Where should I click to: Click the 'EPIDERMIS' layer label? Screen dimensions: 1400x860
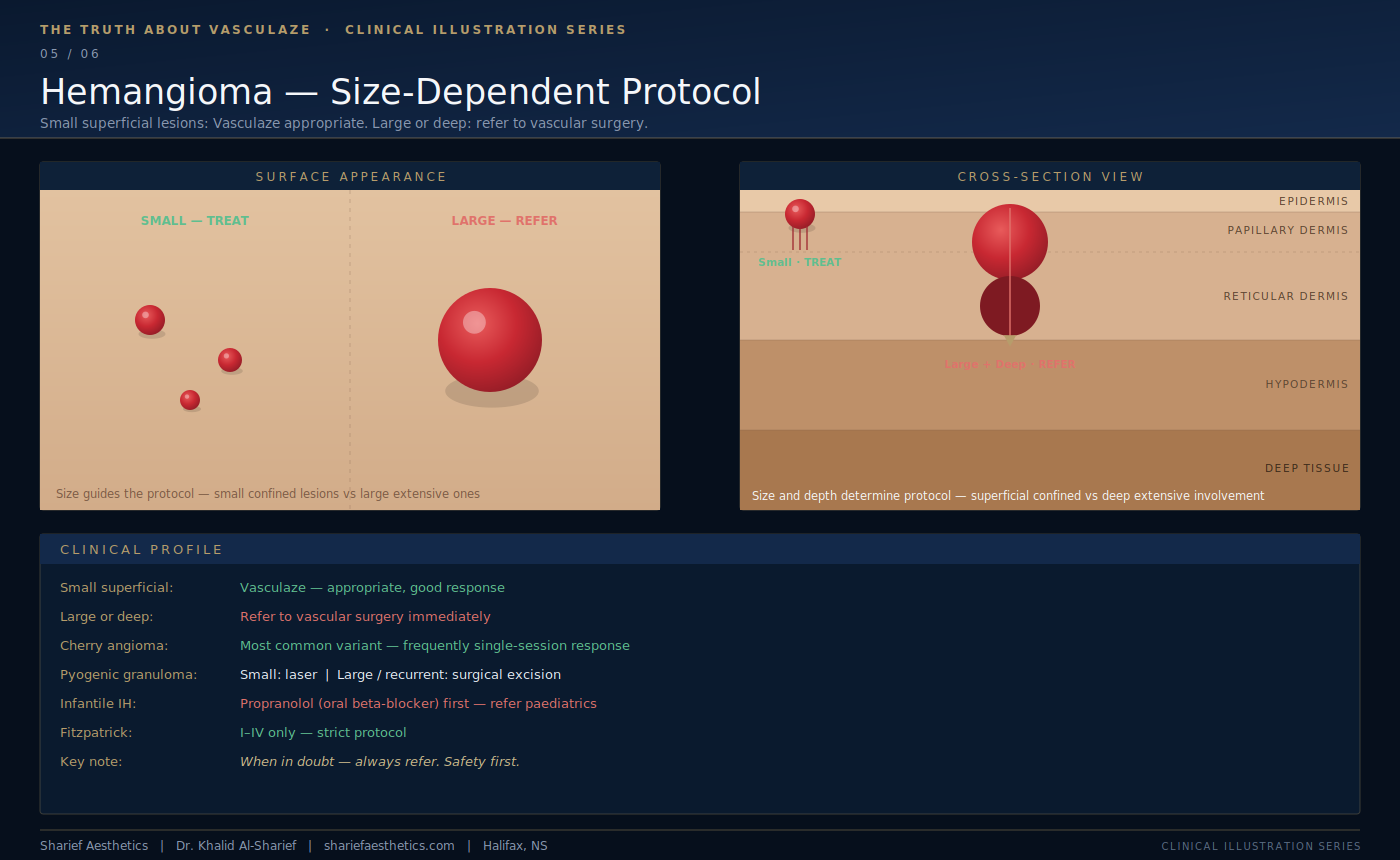[x=1313, y=201]
